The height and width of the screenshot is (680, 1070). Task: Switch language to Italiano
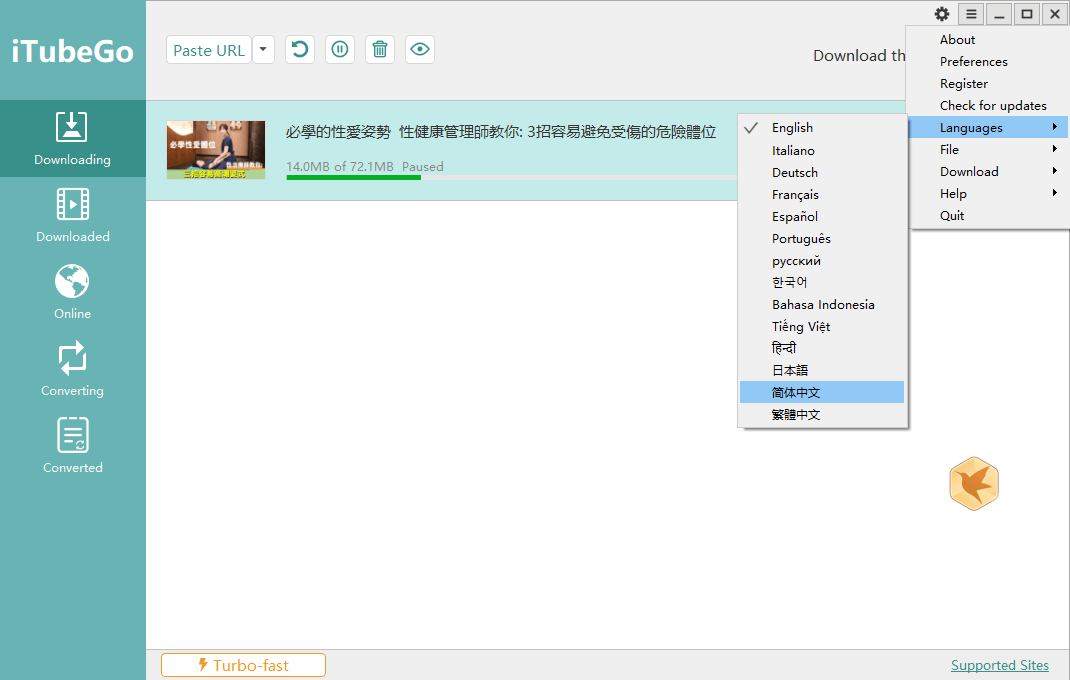pyautogui.click(x=822, y=150)
